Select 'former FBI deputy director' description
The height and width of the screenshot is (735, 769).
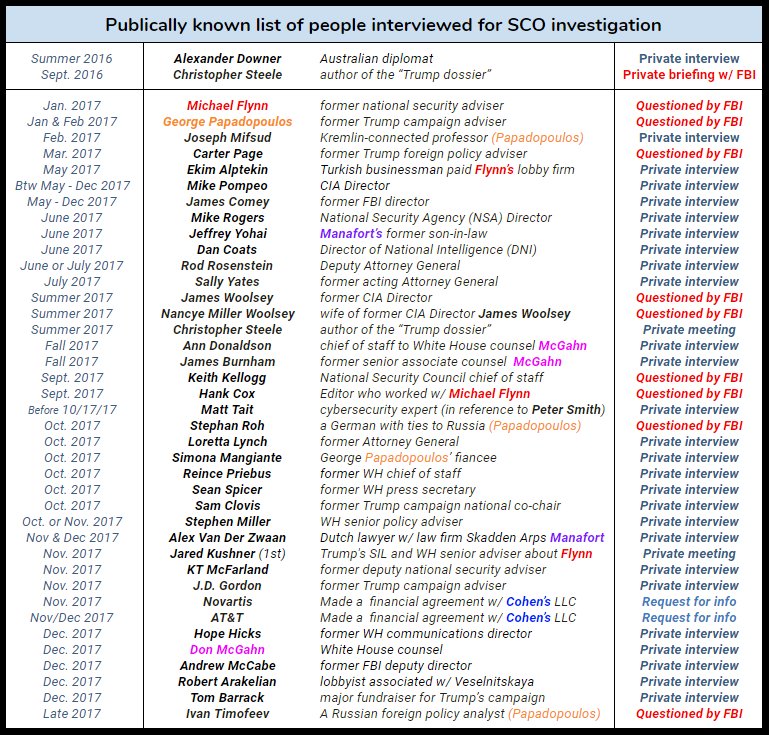pos(395,666)
